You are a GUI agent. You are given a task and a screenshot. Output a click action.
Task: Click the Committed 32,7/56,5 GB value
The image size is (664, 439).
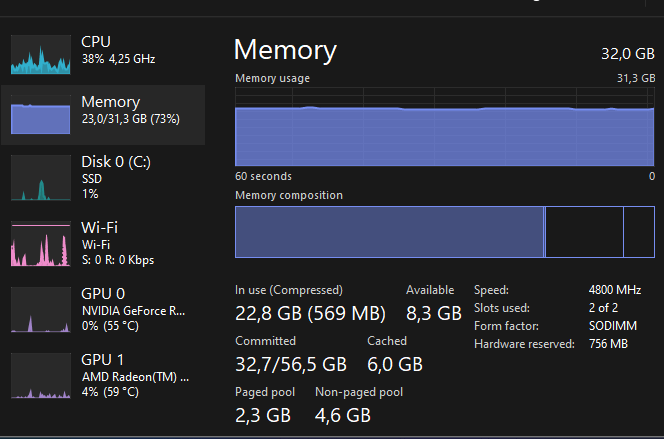point(291,364)
